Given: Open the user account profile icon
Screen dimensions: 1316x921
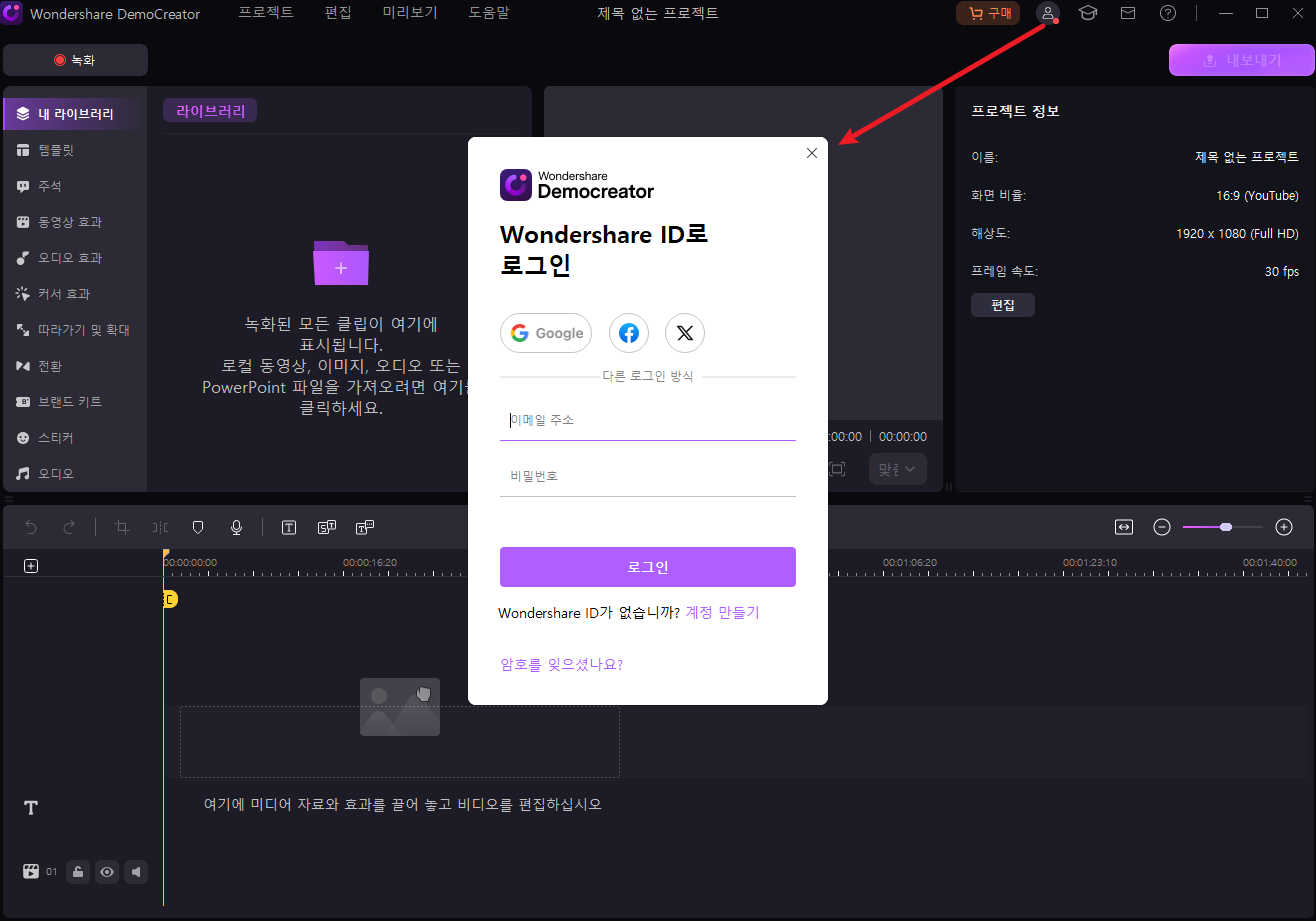Looking at the screenshot, I should pyautogui.click(x=1047, y=13).
